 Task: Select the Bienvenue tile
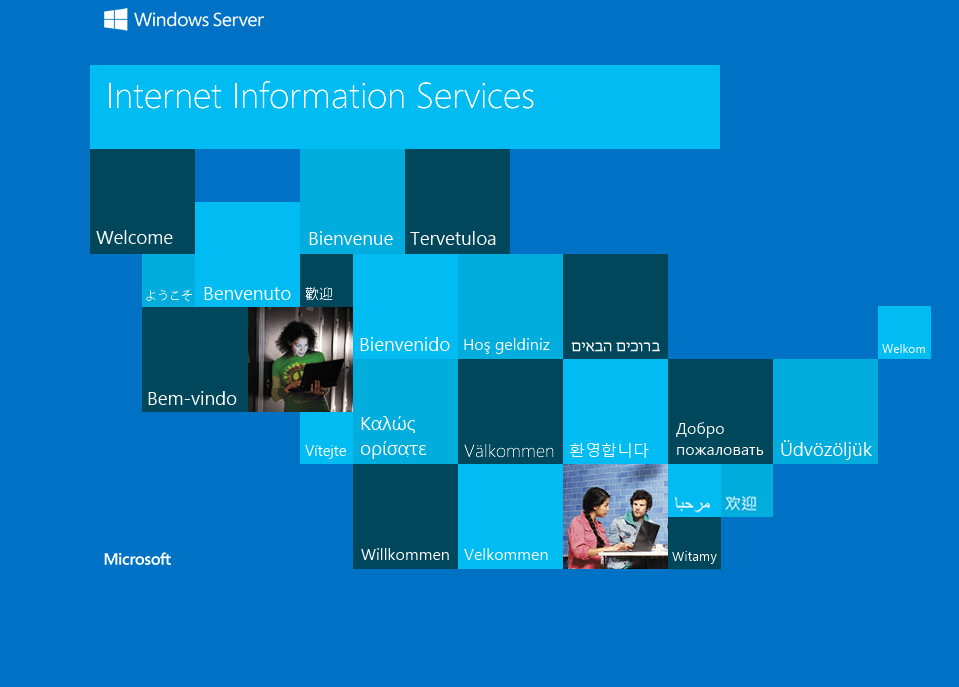point(352,201)
